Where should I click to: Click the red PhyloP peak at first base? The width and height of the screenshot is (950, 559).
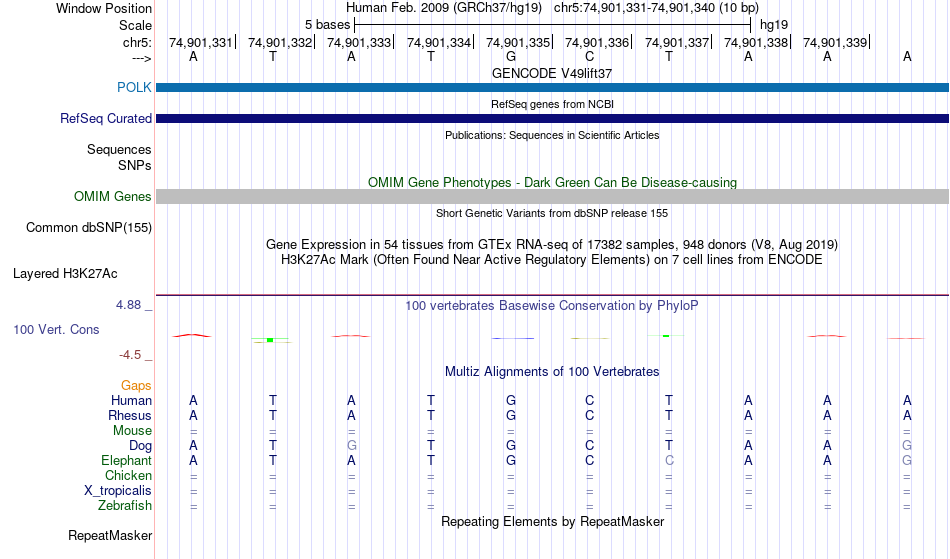point(191,335)
